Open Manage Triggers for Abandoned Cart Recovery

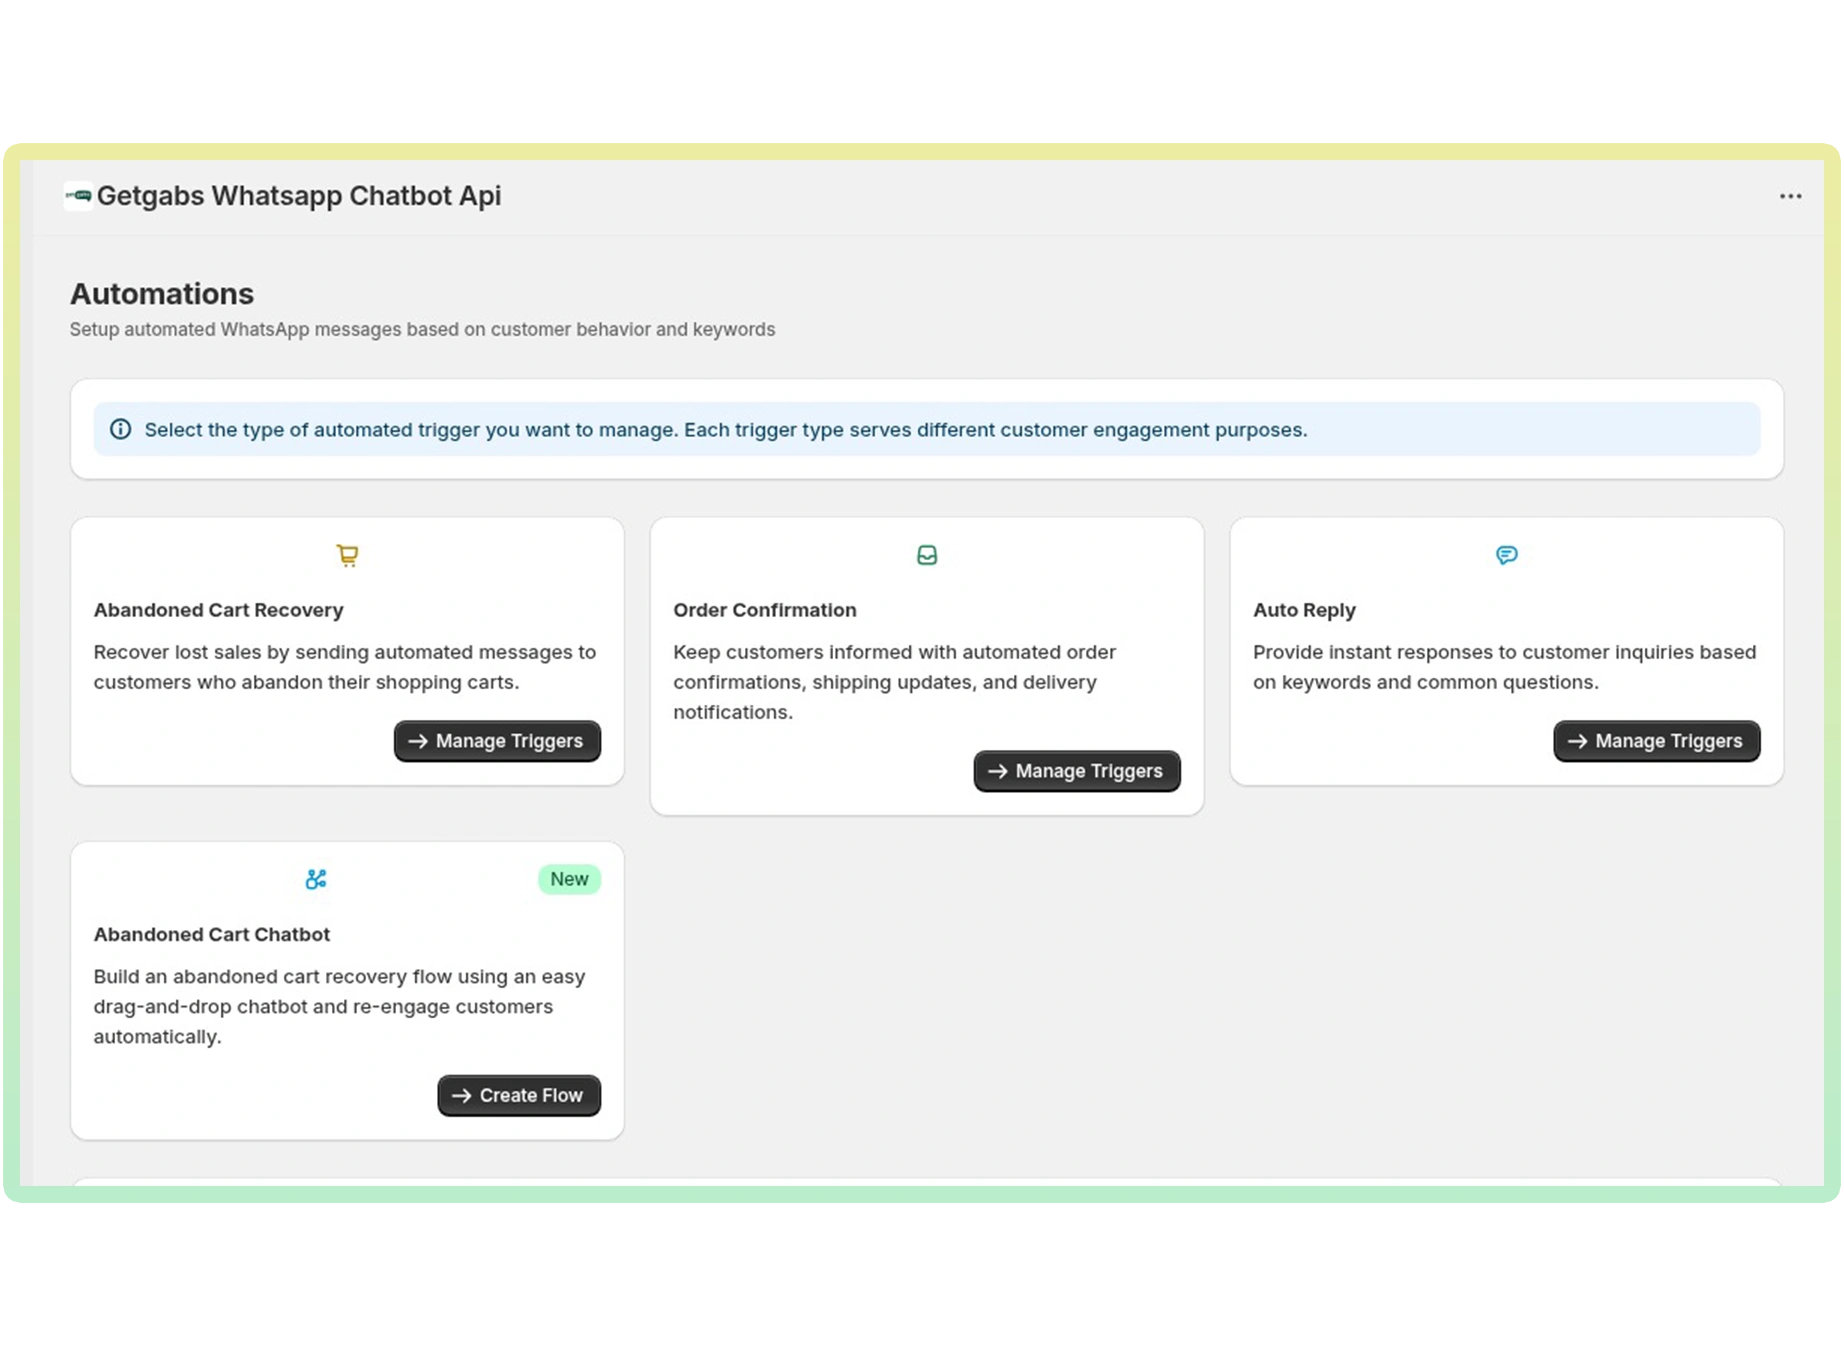pos(497,741)
